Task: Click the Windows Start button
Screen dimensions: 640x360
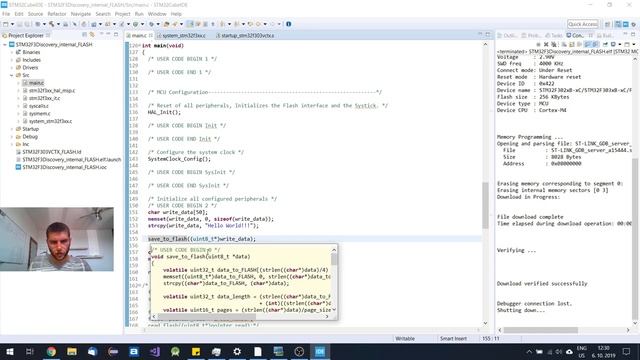Action: [9, 351]
